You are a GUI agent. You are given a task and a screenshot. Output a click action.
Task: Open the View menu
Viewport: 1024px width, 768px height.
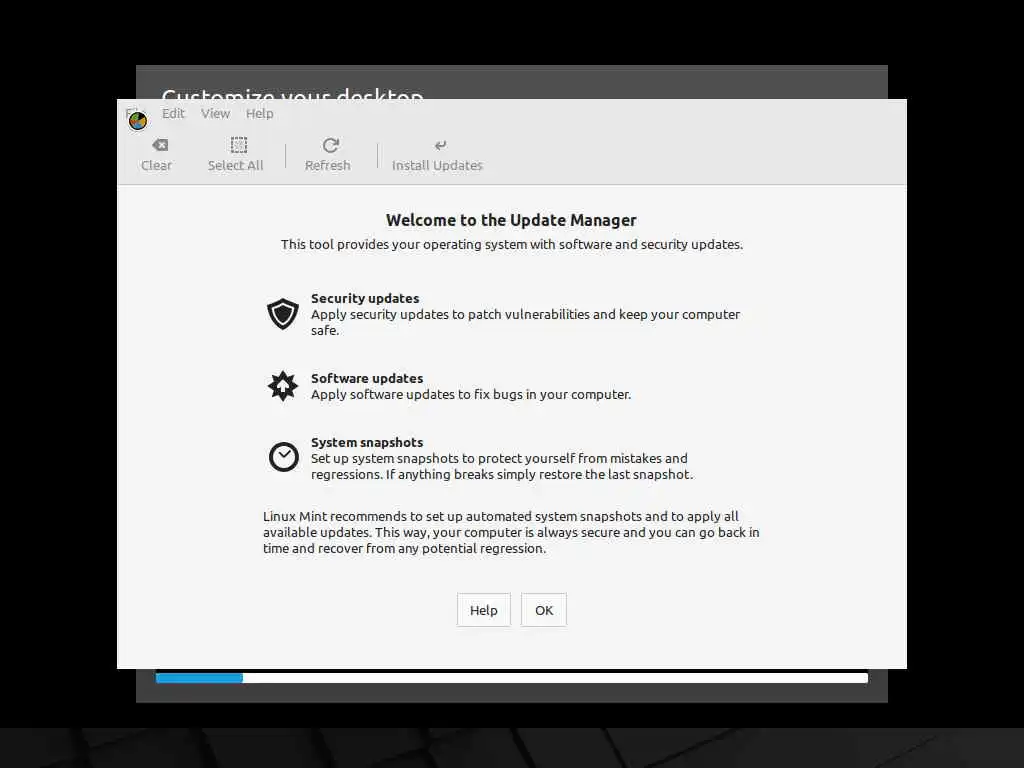point(216,114)
